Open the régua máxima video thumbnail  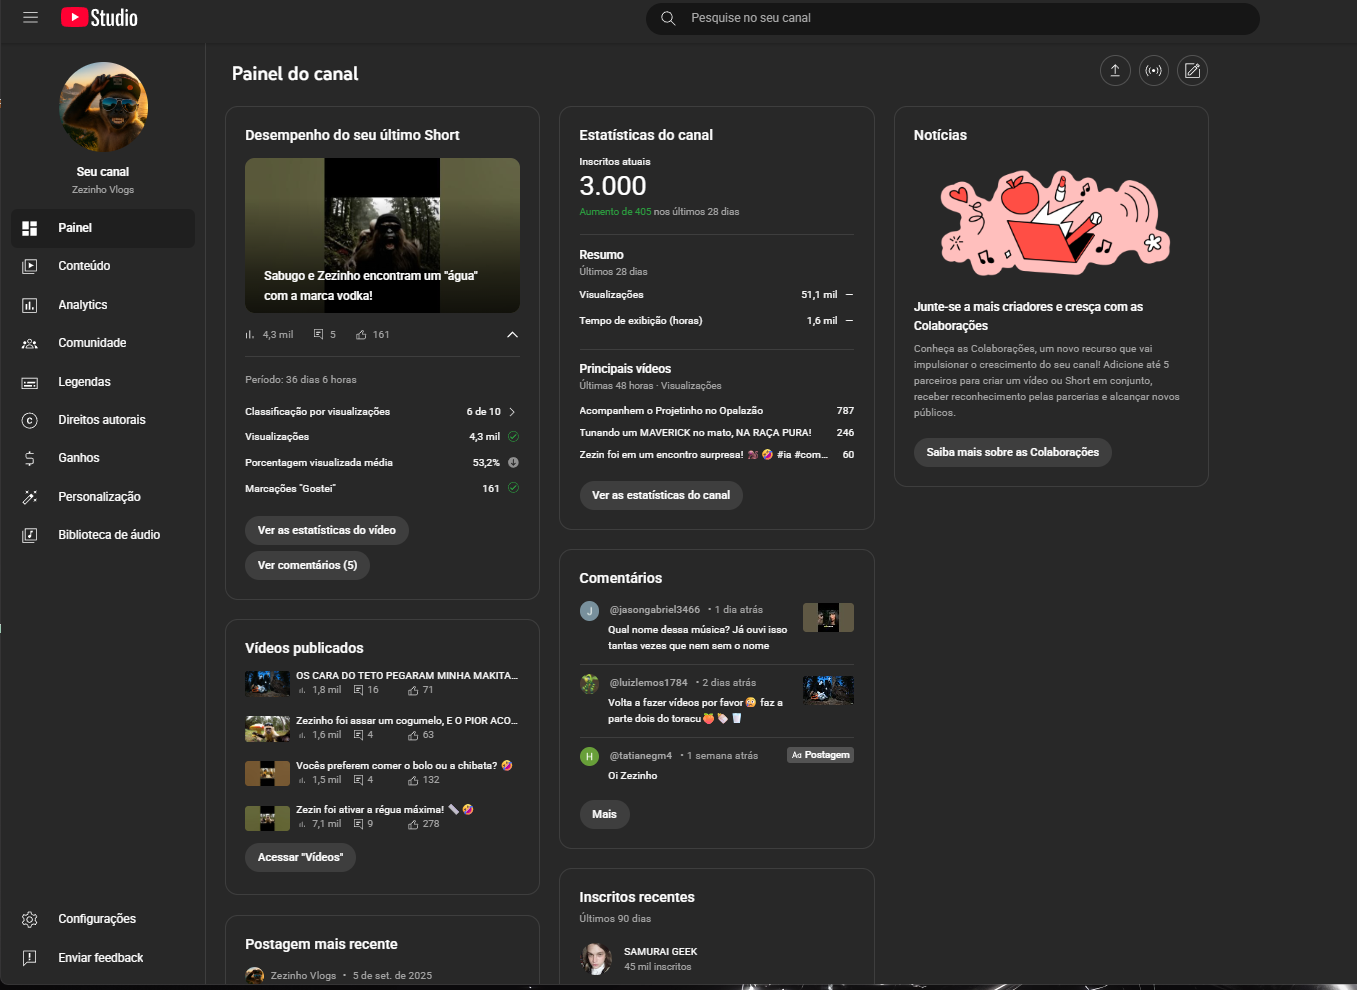(x=267, y=818)
